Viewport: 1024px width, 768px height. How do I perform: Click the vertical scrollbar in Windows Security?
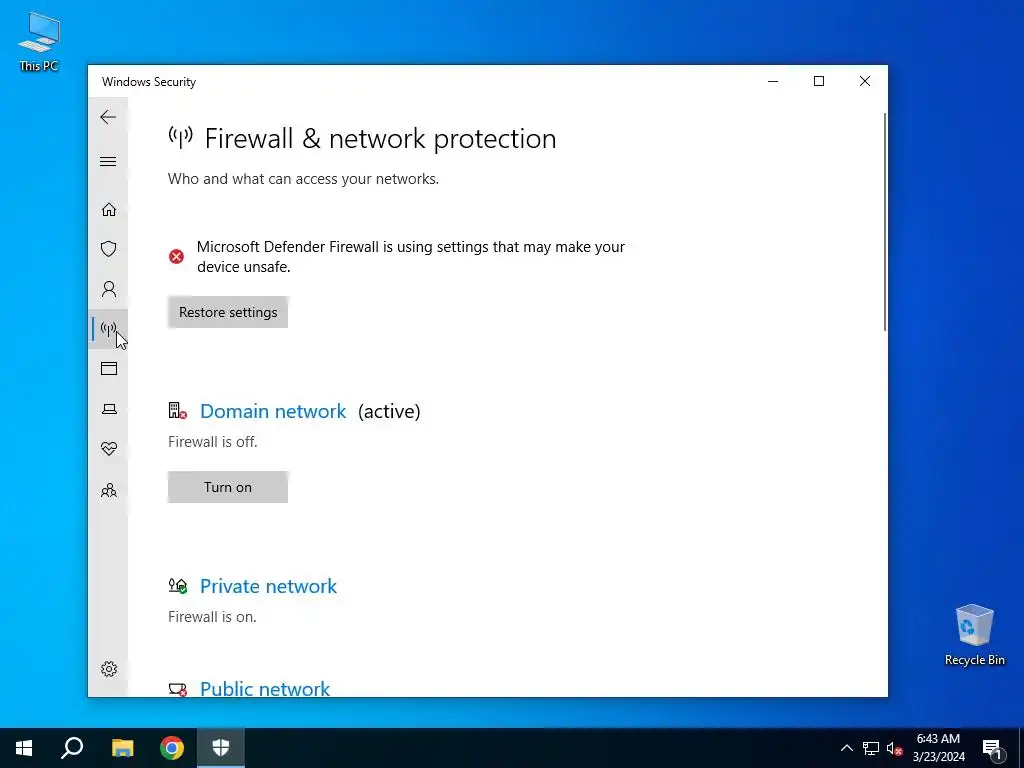[884, 222]
